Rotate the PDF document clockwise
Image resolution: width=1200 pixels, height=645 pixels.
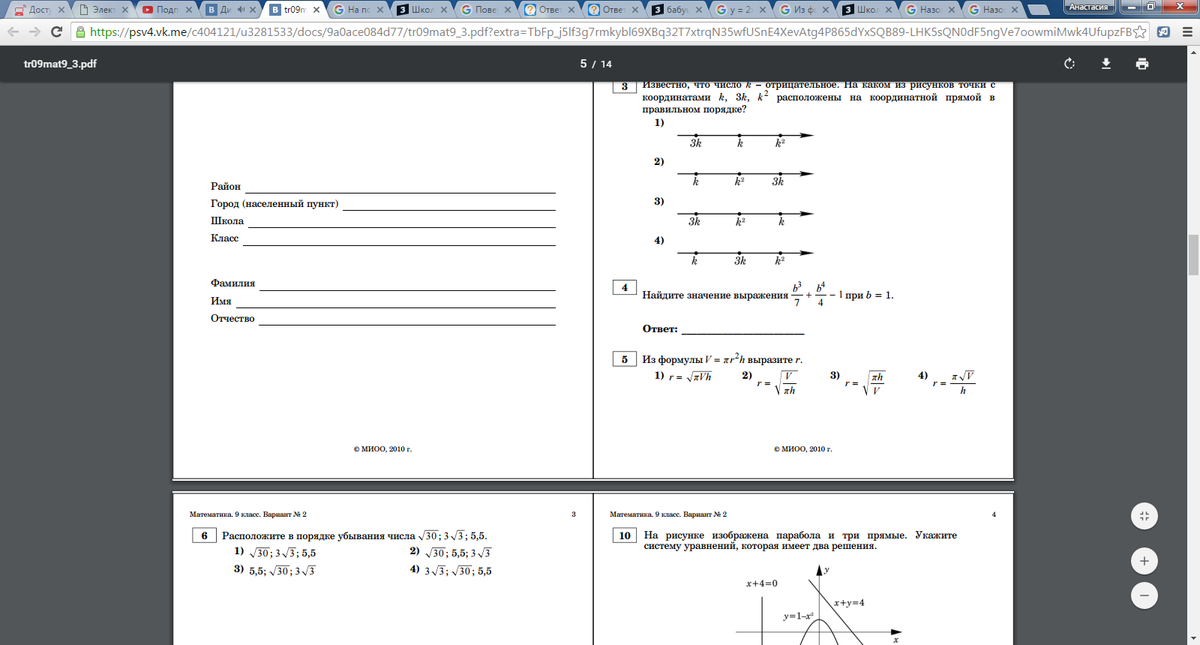1070,64
